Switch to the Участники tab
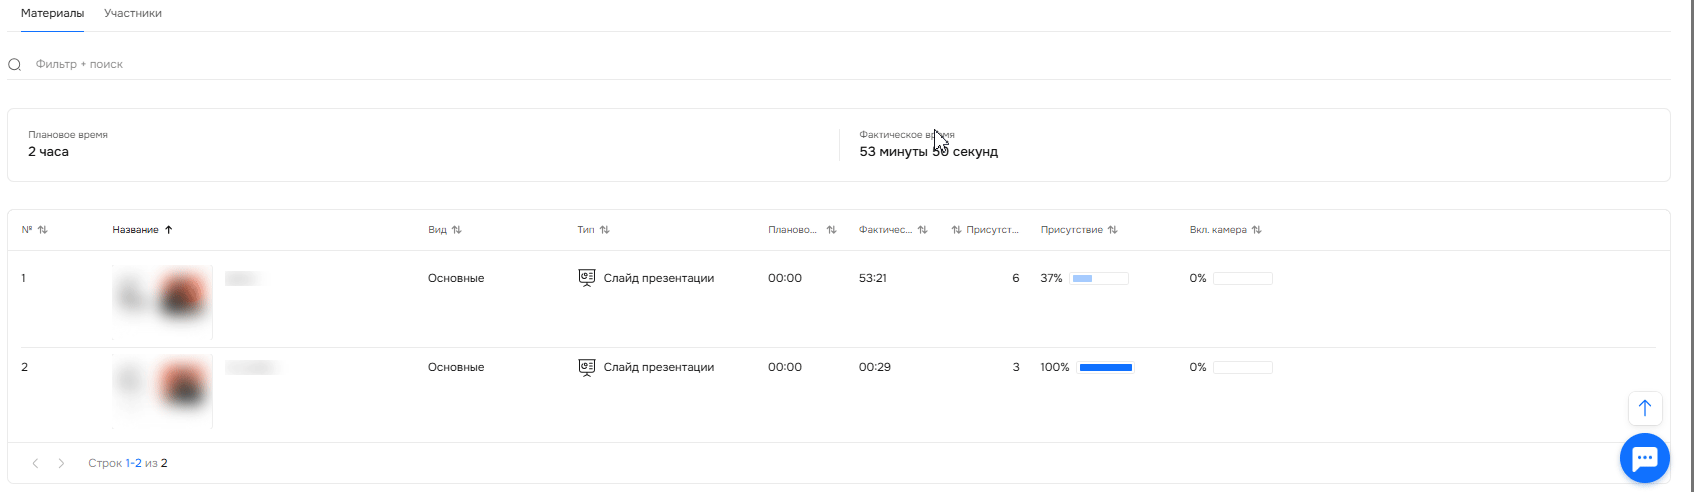The image size is (1694, 492). click(x=133, y=14)
